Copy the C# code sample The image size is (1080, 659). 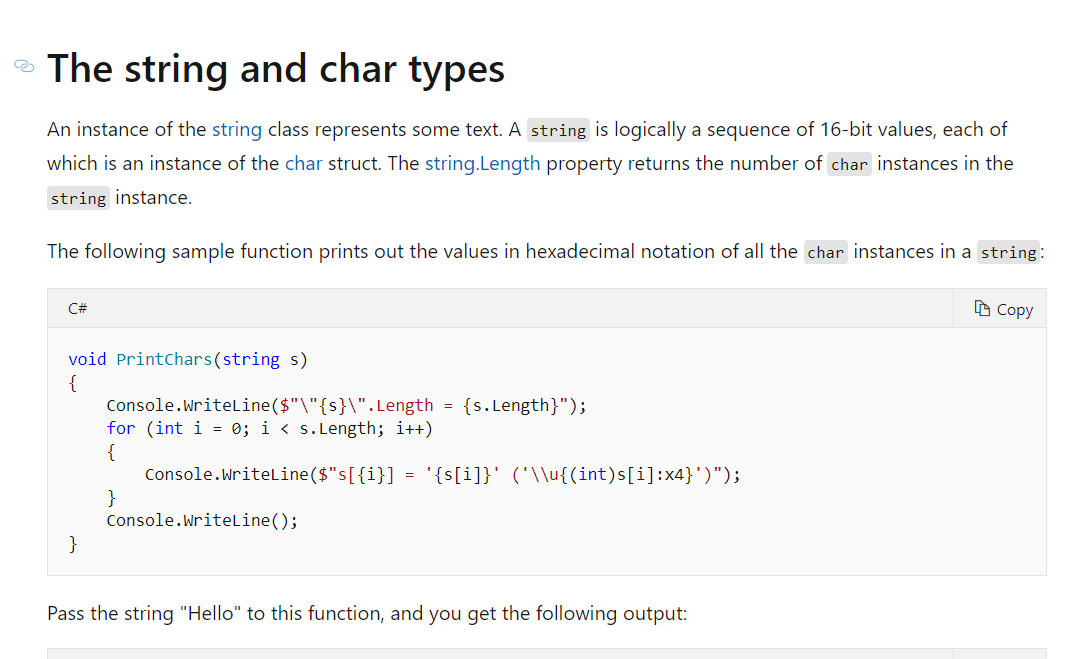point(1004,309)
